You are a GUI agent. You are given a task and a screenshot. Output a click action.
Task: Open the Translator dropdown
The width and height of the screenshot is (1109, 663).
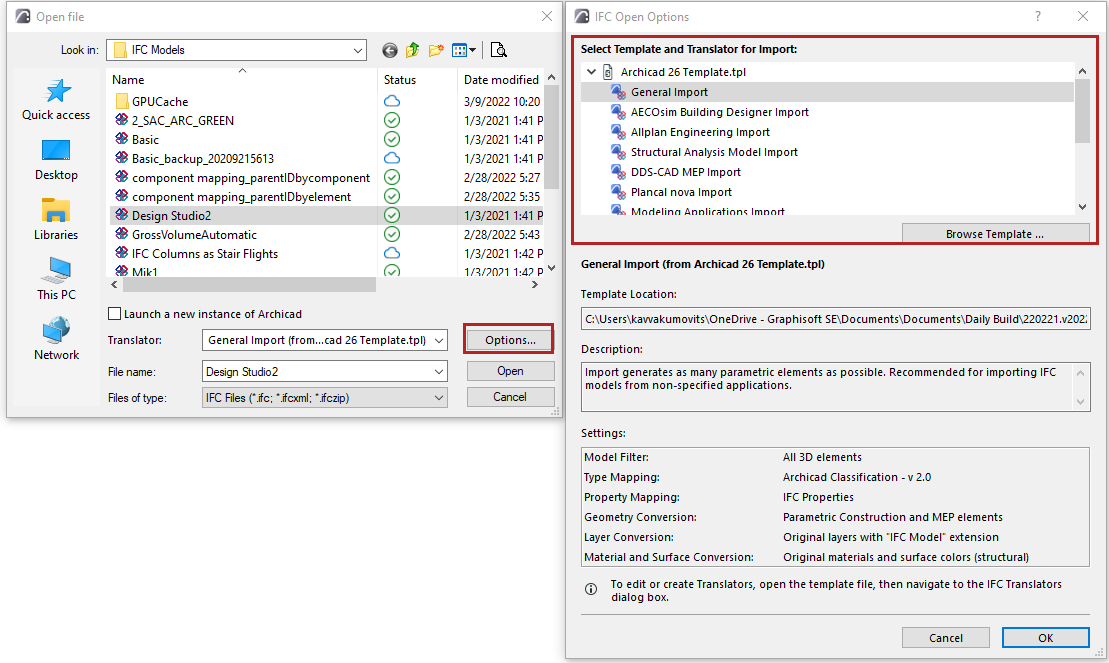point(439,340)
